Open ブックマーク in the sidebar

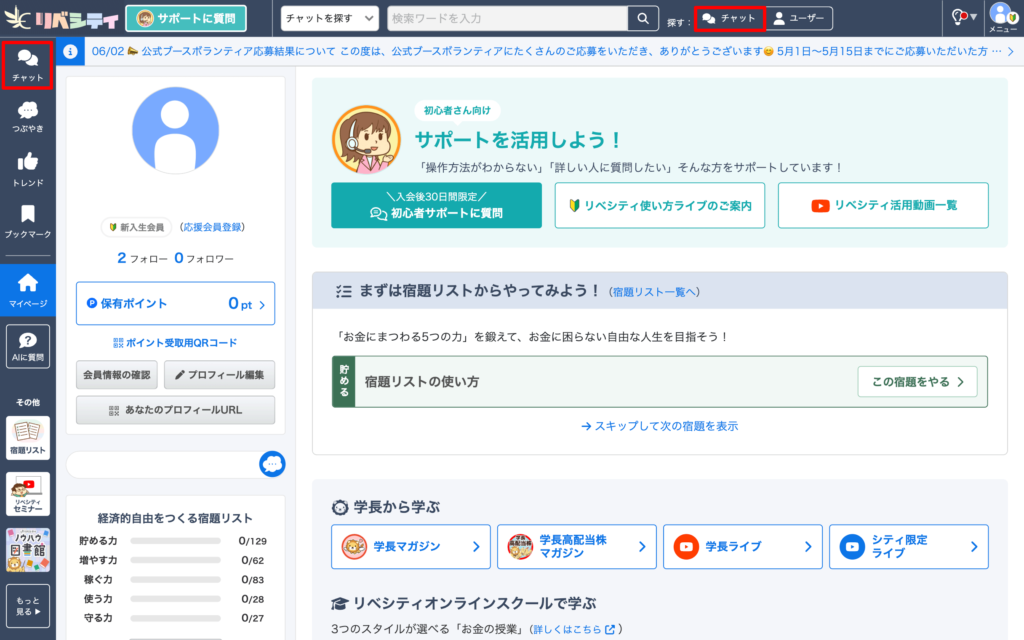coord(27,222)
